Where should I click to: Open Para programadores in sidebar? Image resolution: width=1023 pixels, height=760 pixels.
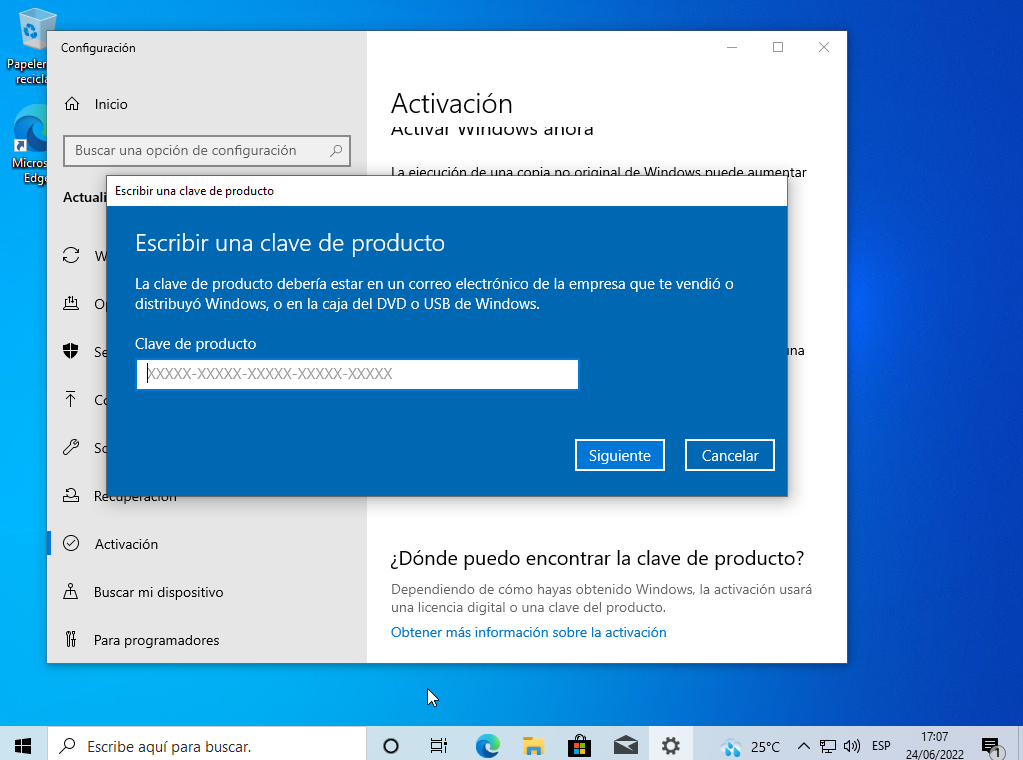point(207,640)
